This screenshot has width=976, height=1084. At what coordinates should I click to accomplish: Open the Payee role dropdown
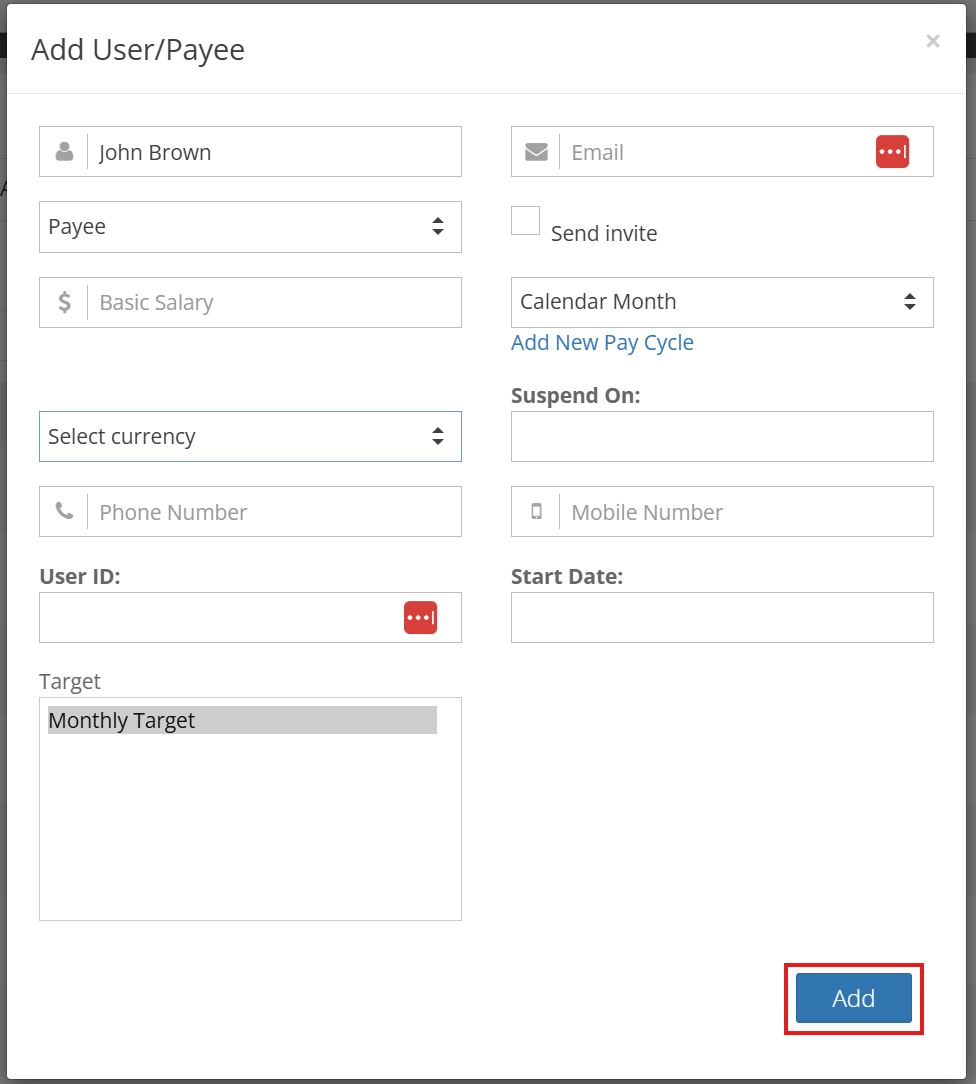coord(250,227)
